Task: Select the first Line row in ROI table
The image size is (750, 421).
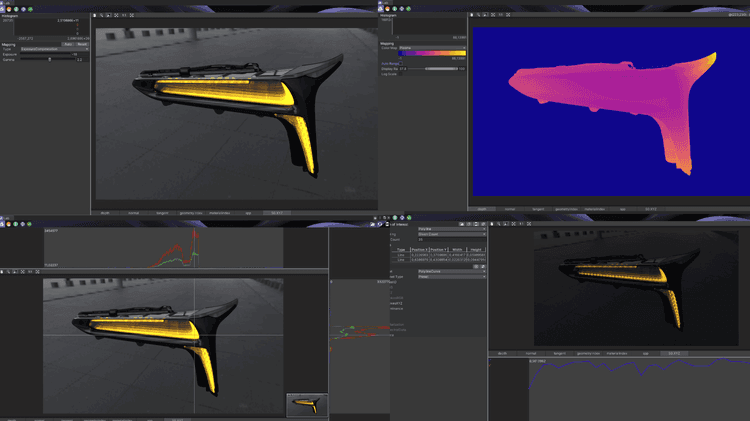Action: [x=438, y=255]
